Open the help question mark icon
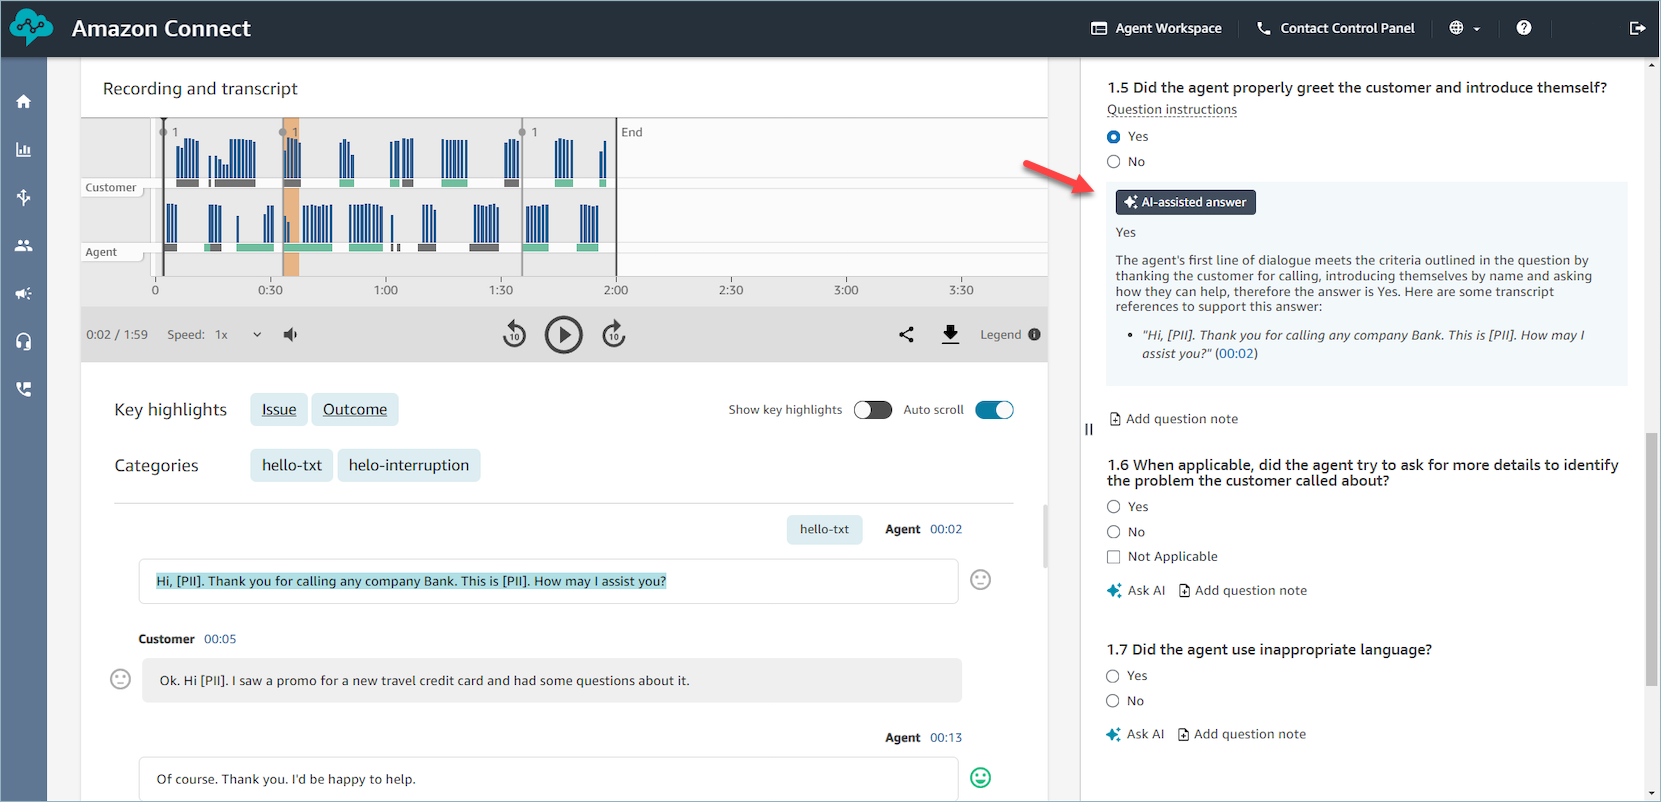The width and height of the screenshot is (1661, 802). (x=1523, y=28)
